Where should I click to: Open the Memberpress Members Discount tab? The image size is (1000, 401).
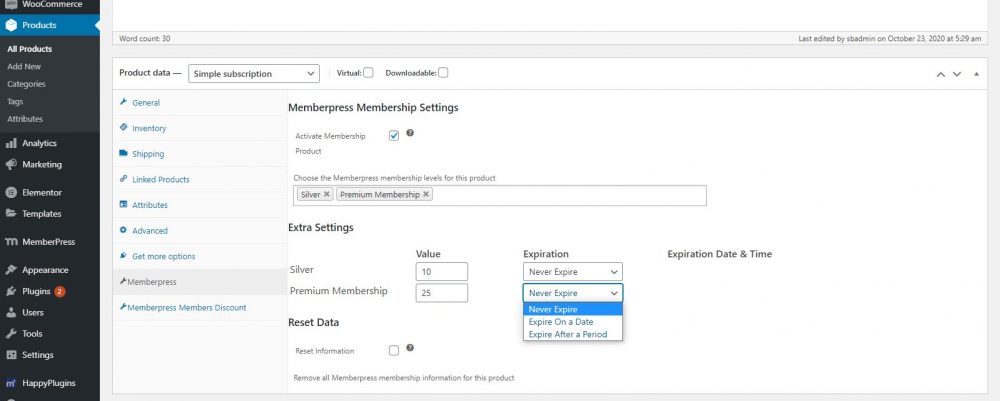click(x=186, y=307)
